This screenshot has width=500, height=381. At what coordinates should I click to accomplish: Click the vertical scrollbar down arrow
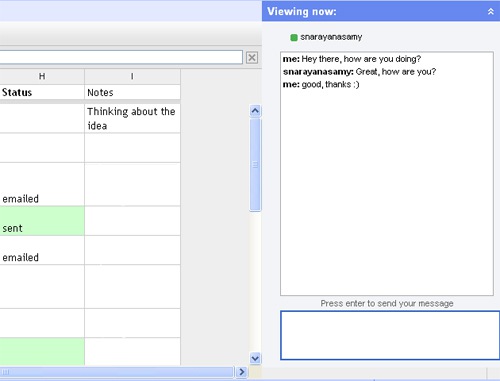pyautogui.click(x=255, y=358)
